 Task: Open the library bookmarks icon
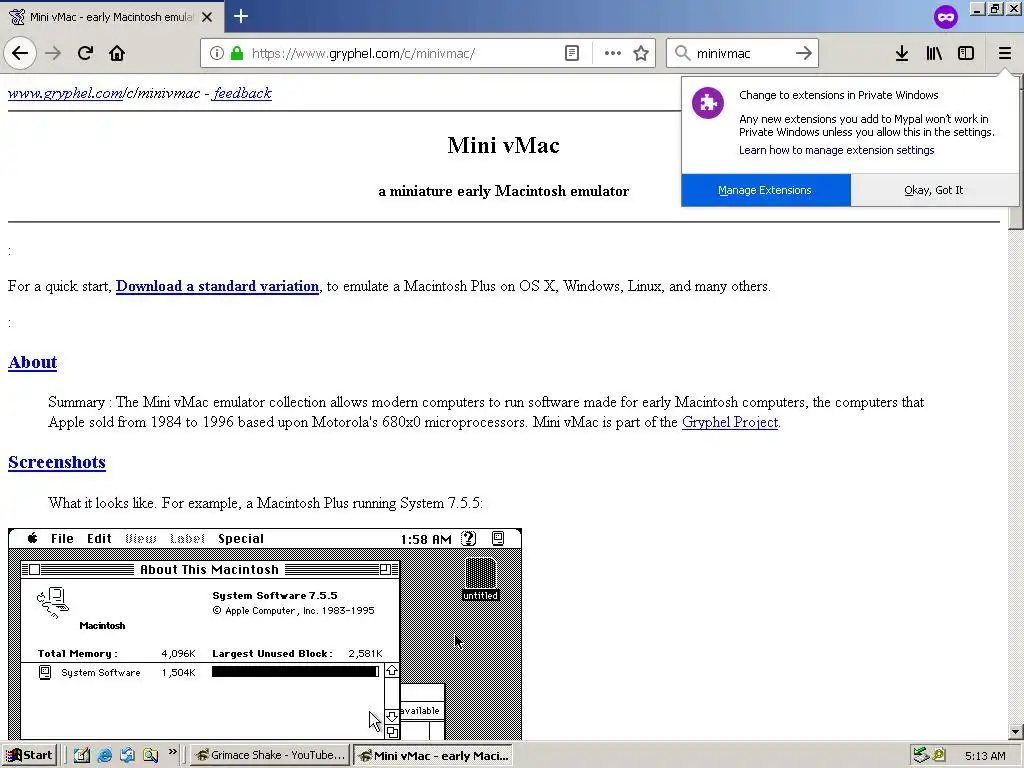[934, 53]
